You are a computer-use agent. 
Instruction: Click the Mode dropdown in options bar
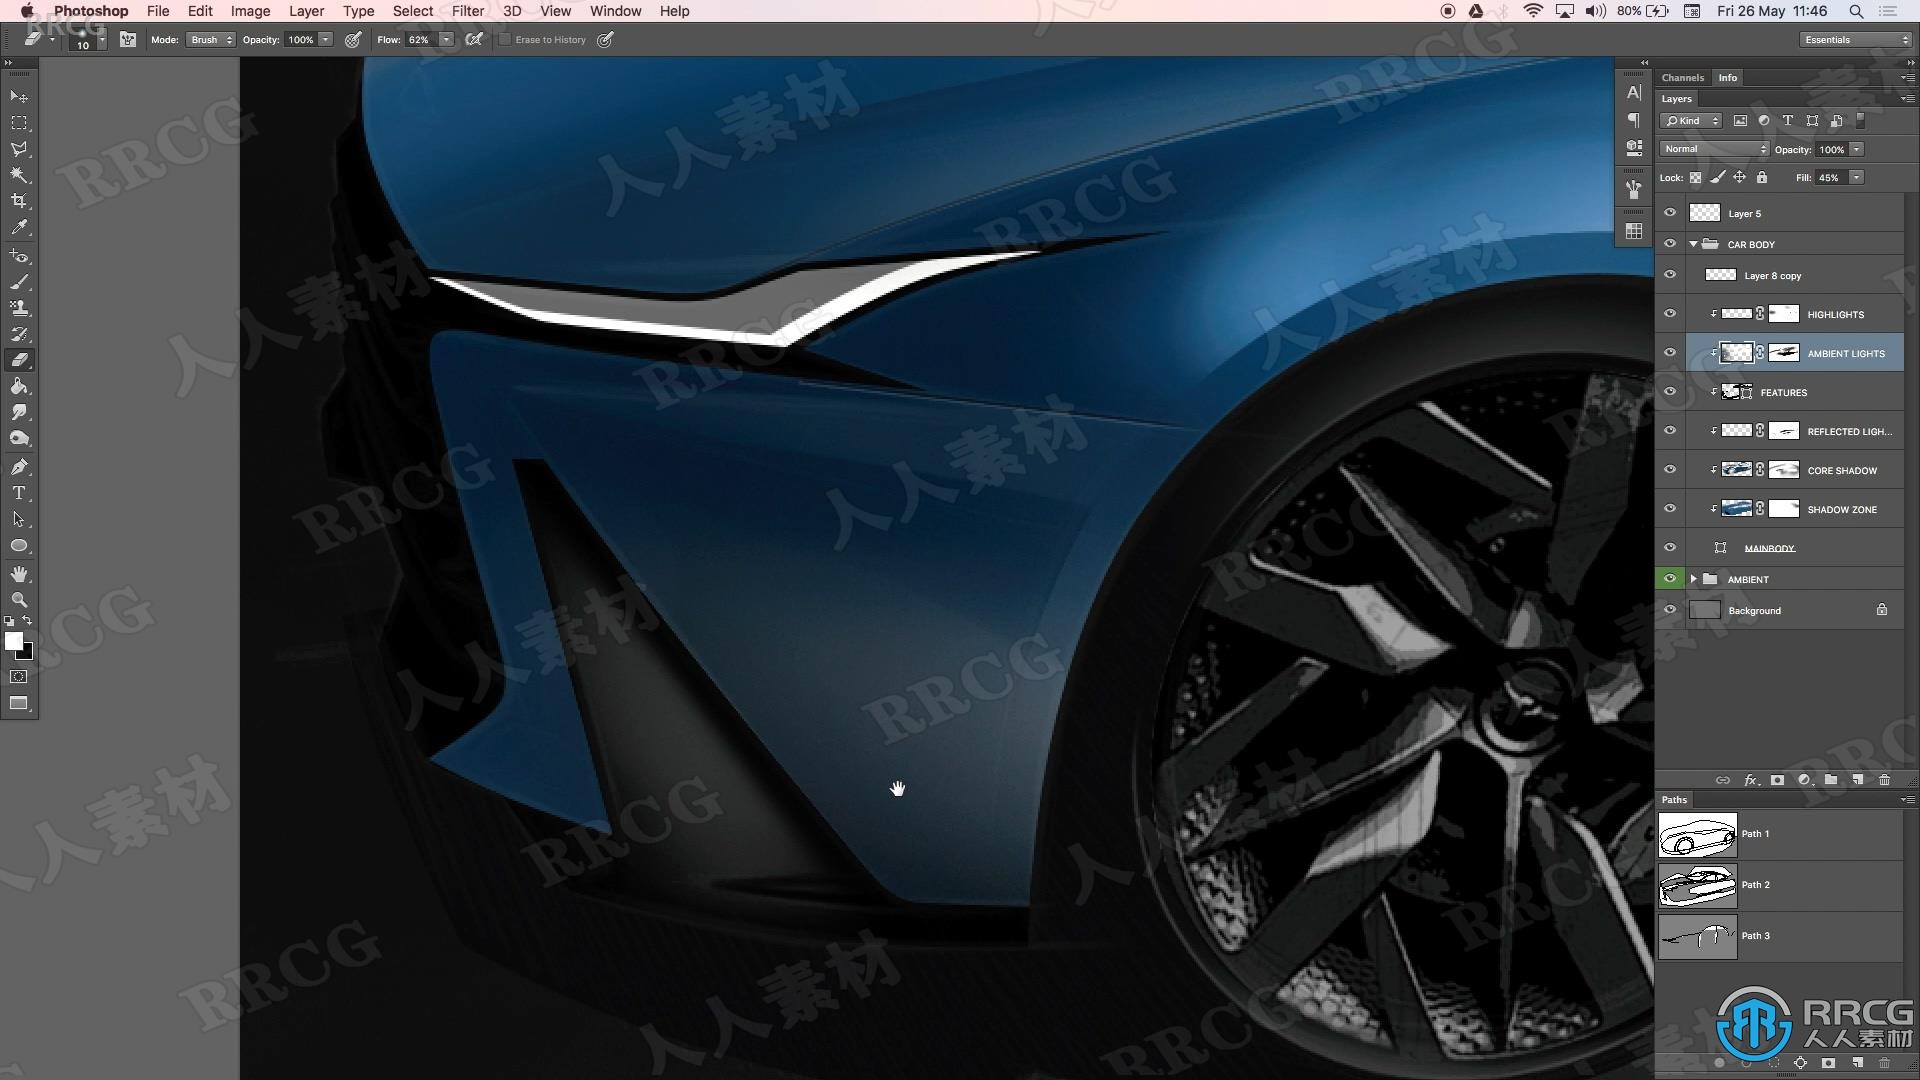(x=204, y=40)
